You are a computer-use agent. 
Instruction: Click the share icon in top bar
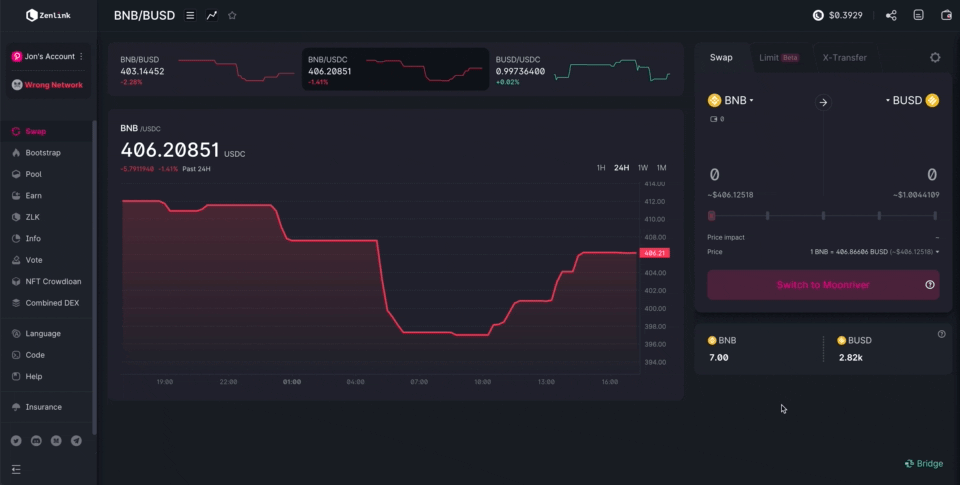point(891,15)
